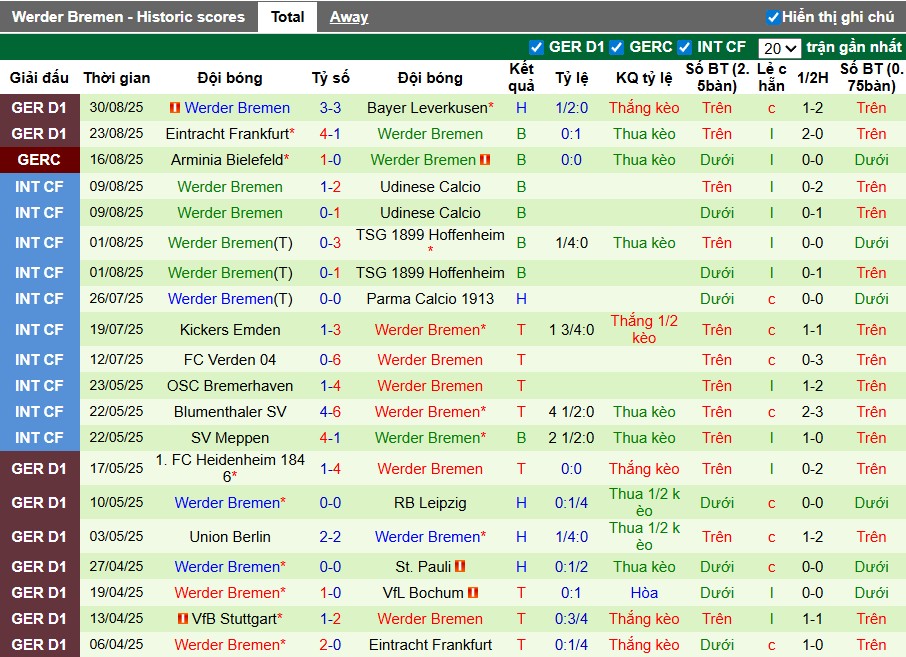Switch to the Away tab

(350, 16)
